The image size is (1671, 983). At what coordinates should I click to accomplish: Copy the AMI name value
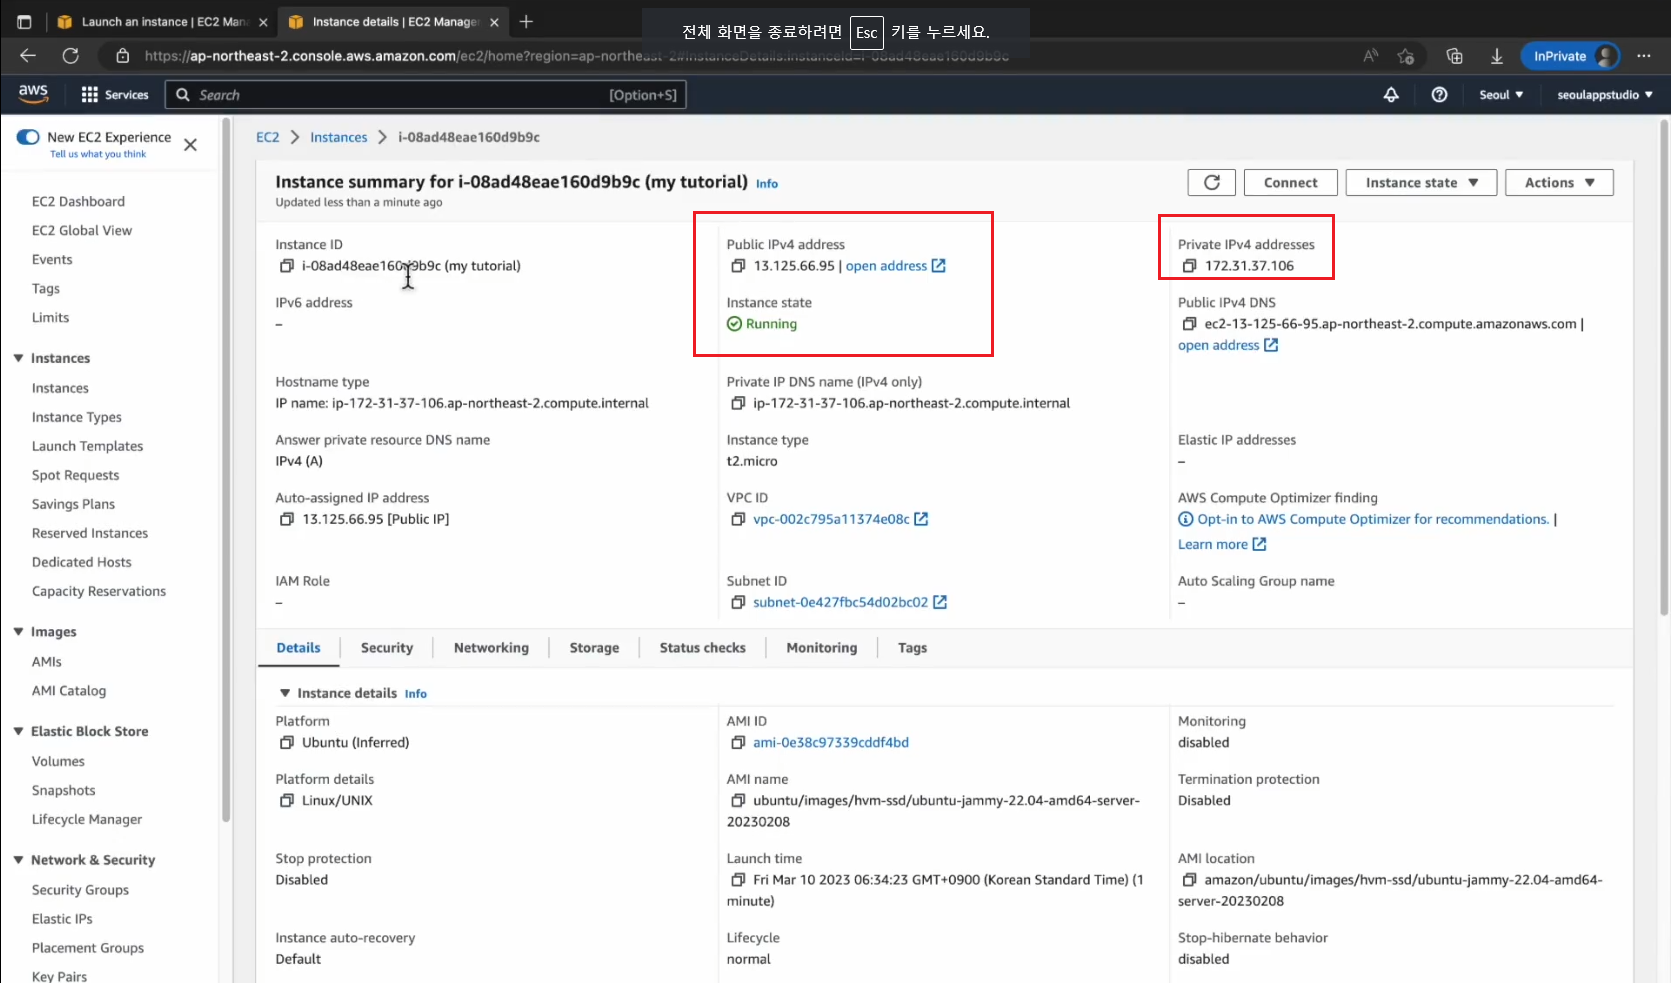(738, 800)
